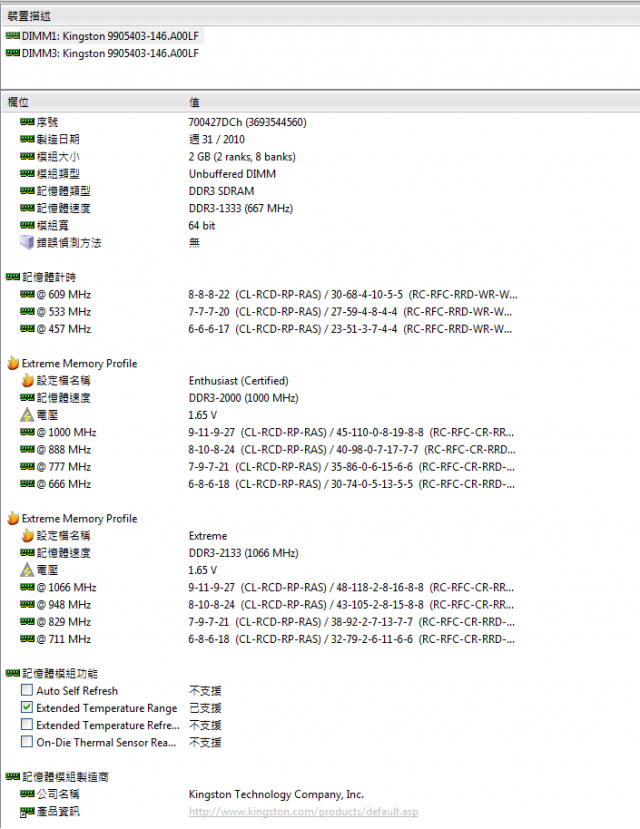The width and height of the screenshot is (640, 829).
Task: Click the memory icon beside 序號
Action: pos(27,122)
